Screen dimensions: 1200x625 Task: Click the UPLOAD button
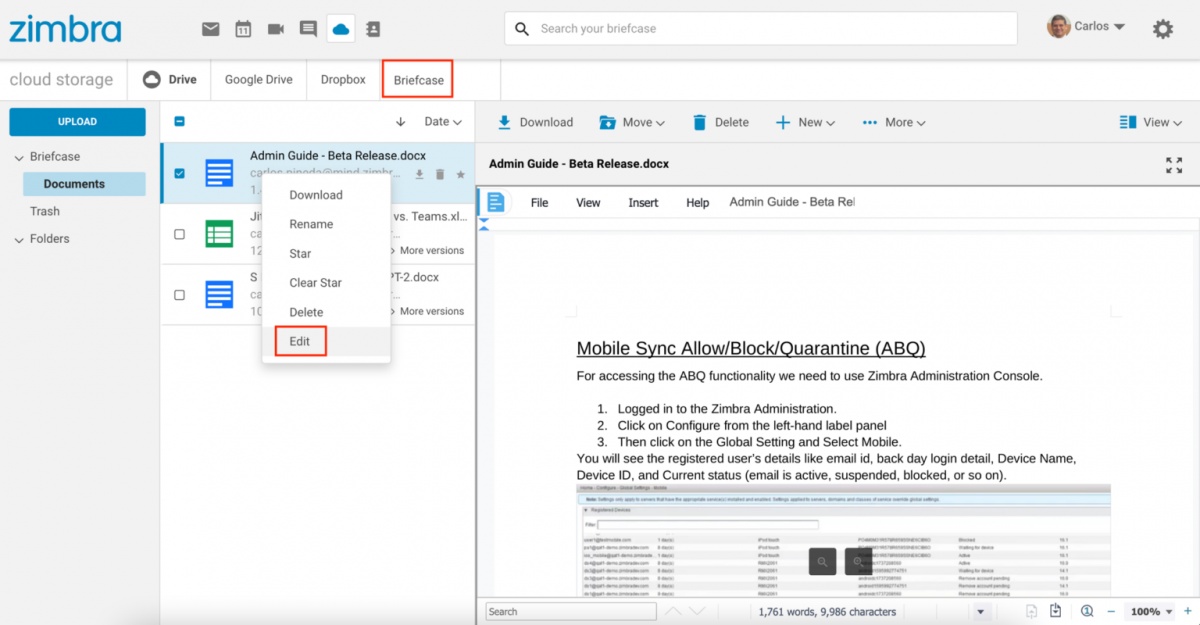77,122
